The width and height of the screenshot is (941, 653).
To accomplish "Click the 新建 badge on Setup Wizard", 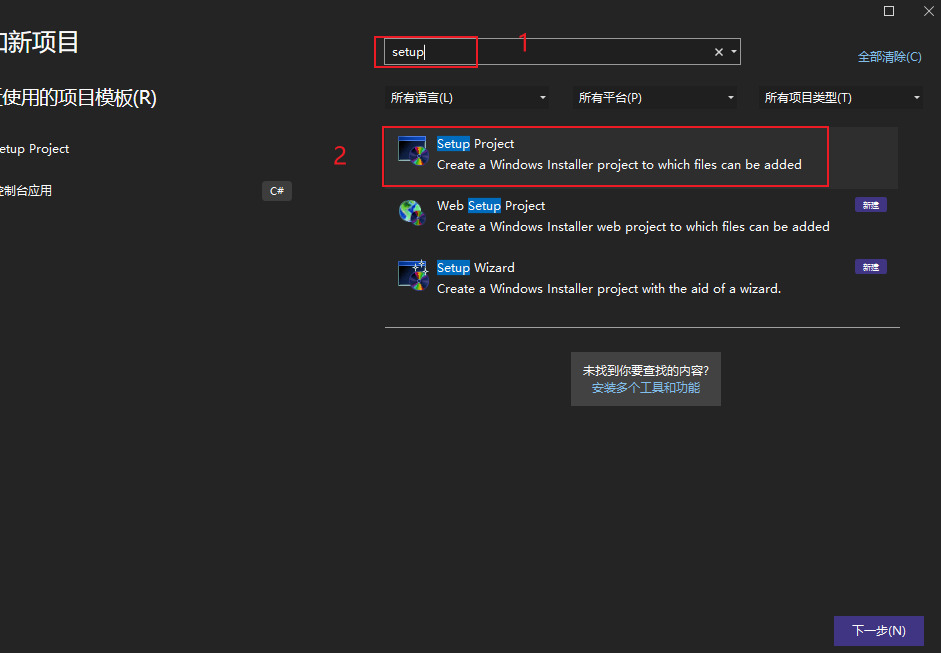I will click(x=870, y=267).
